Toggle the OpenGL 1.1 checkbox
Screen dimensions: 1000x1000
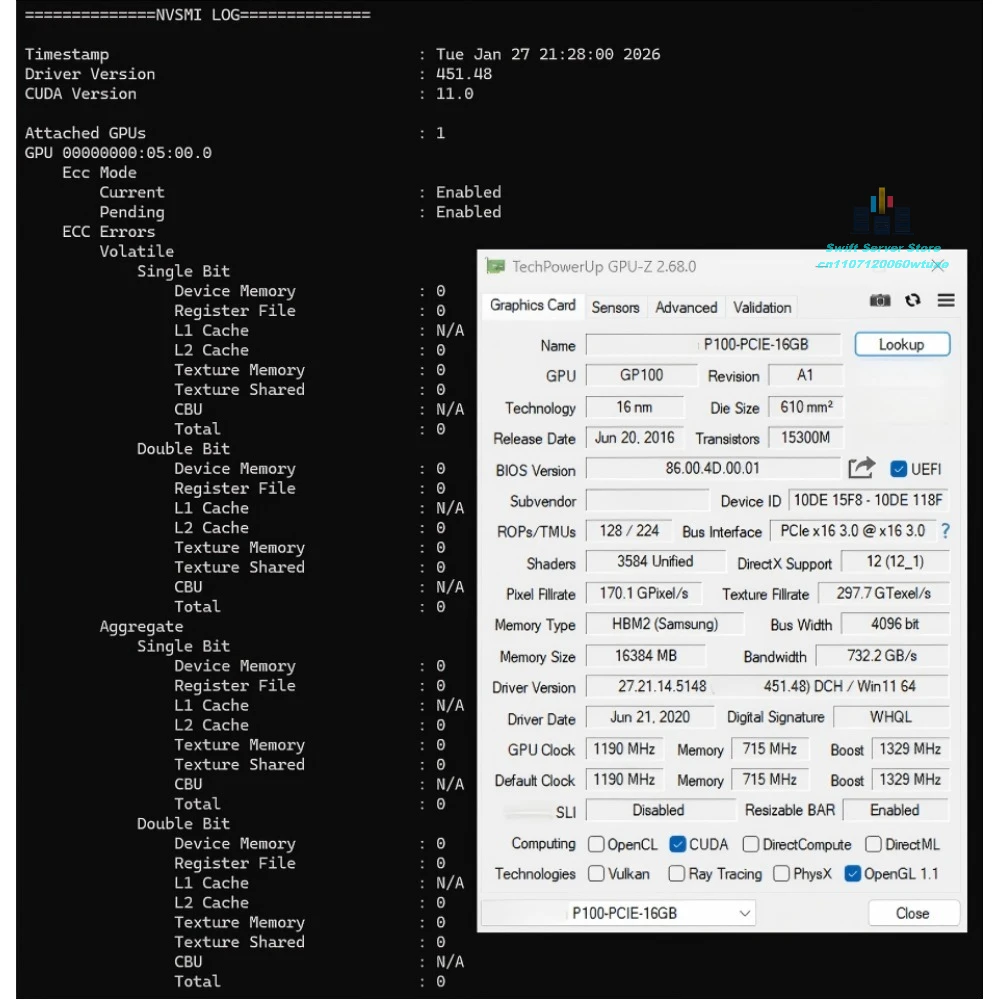852,873
